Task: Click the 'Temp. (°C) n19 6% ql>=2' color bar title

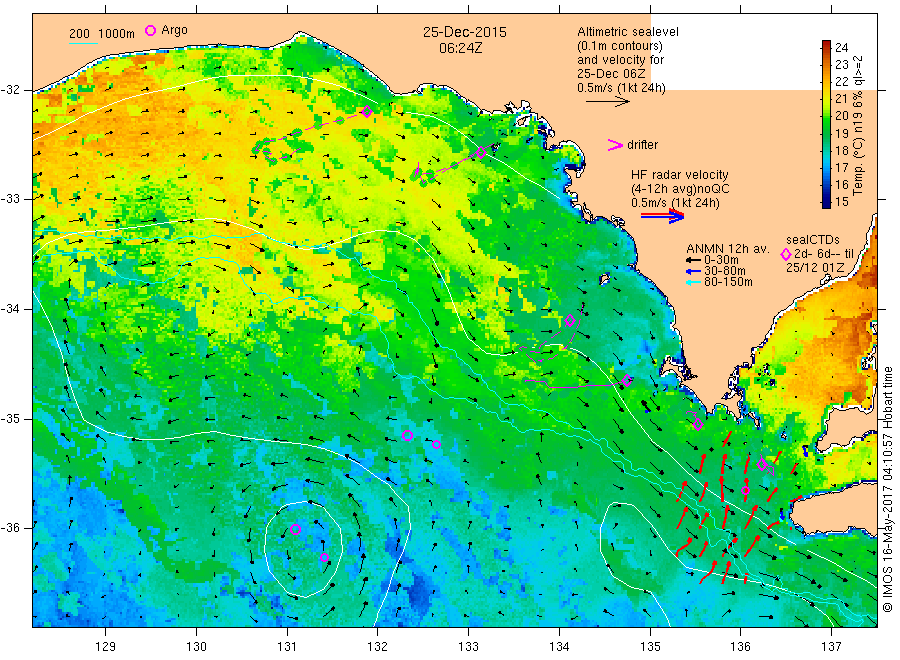Action: pyautogui.click(x=858, y=125)
